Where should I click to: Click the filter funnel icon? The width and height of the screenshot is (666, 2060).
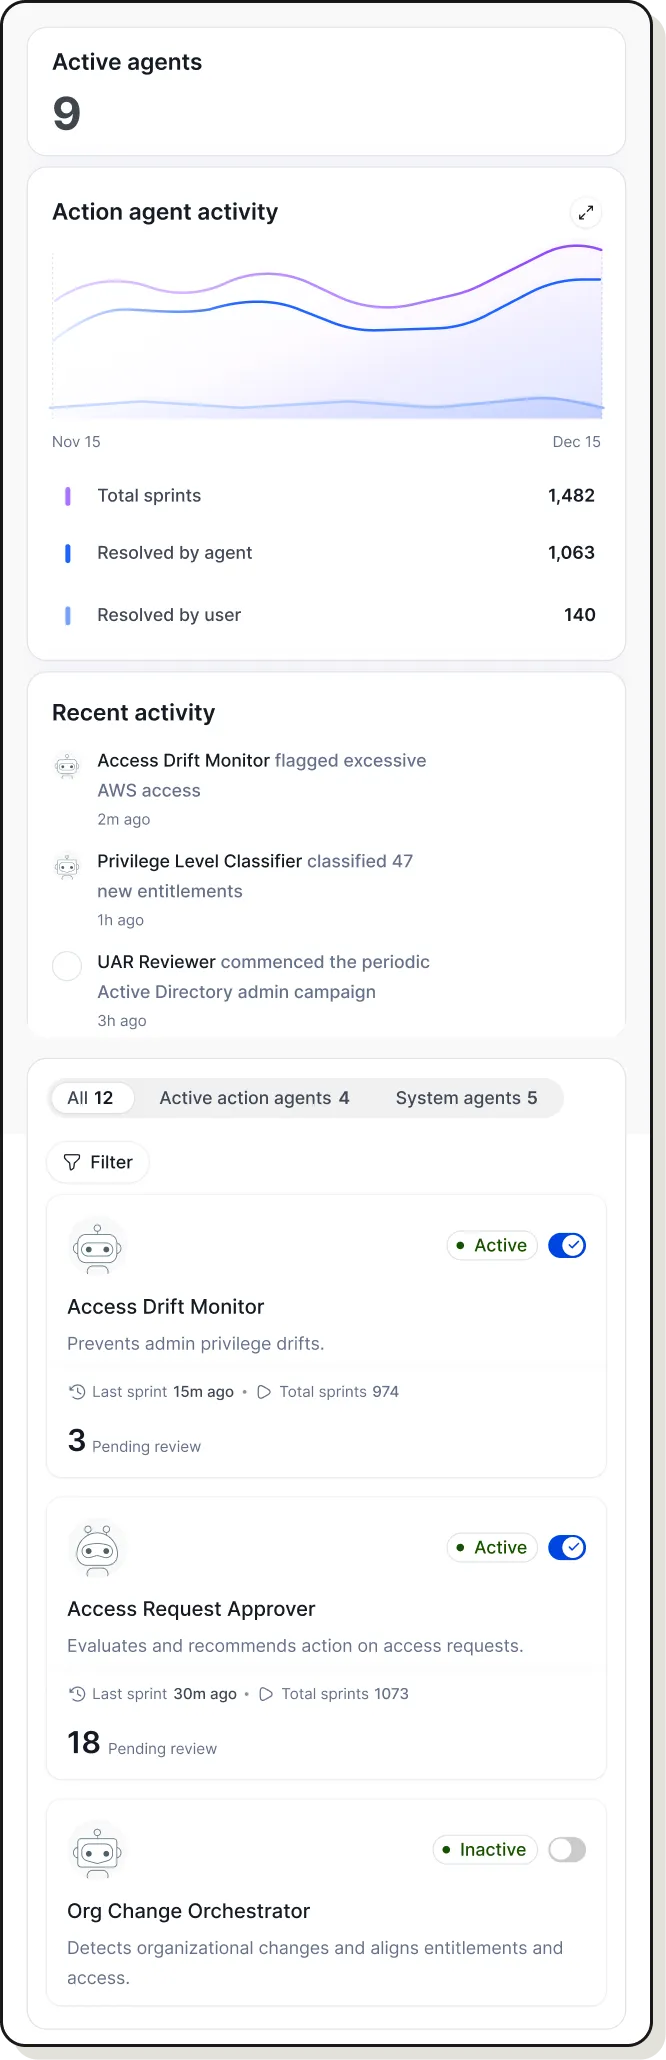tap(72, 1162)
